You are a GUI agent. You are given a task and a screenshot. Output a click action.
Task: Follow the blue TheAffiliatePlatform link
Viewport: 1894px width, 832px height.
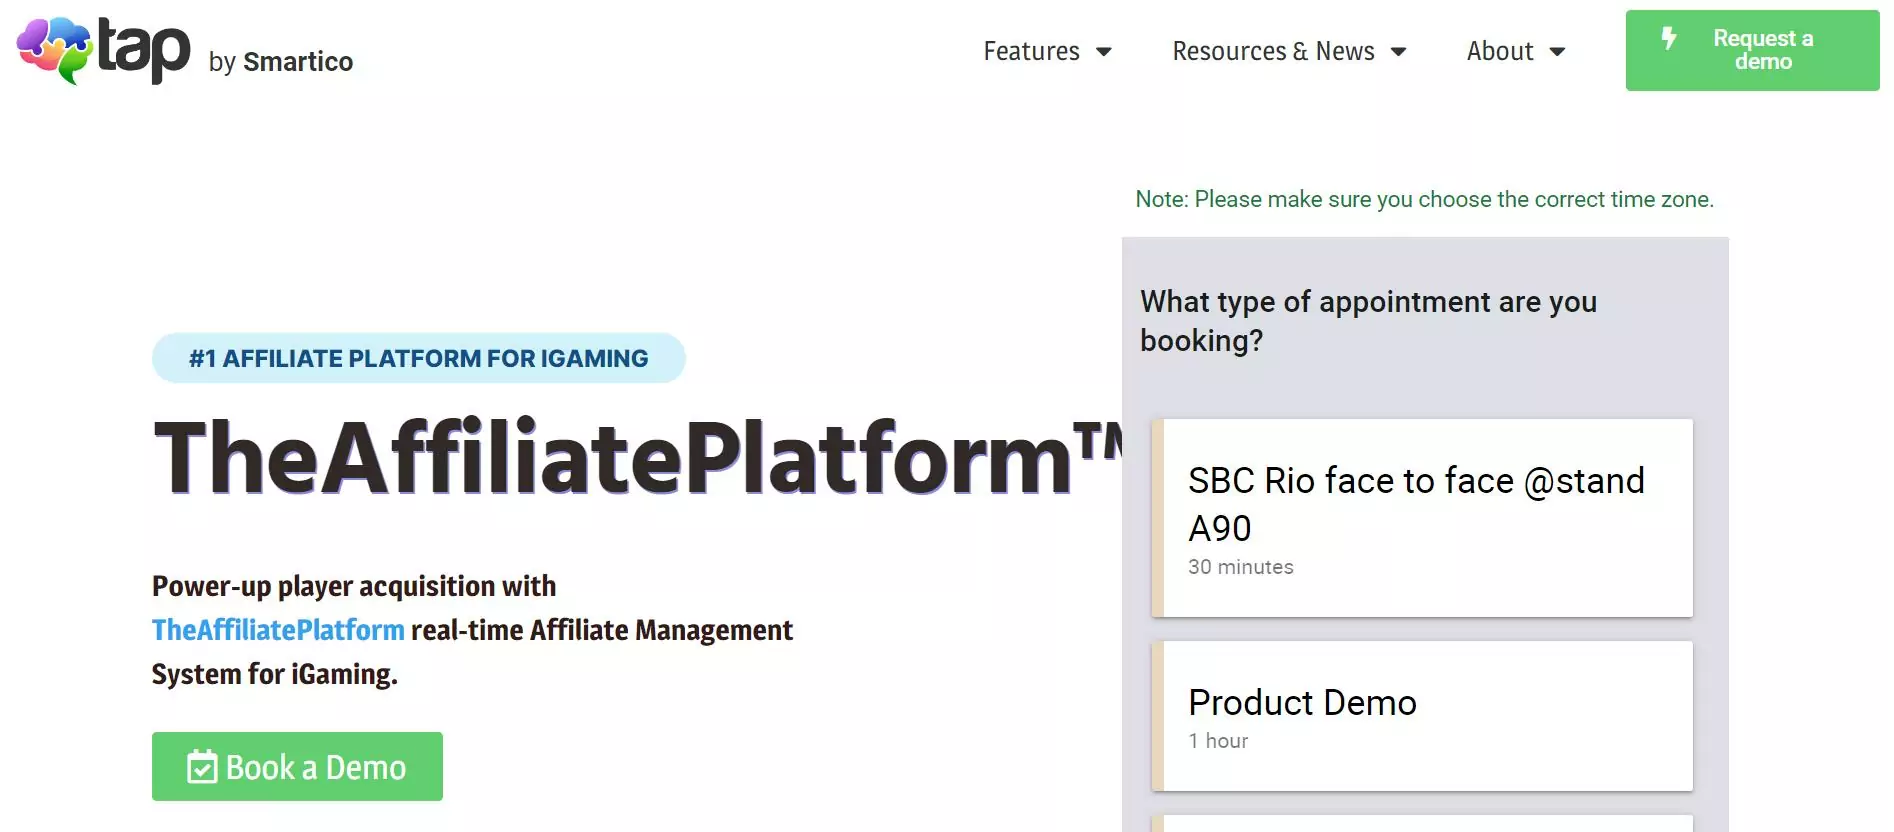(x=278, y=630)
